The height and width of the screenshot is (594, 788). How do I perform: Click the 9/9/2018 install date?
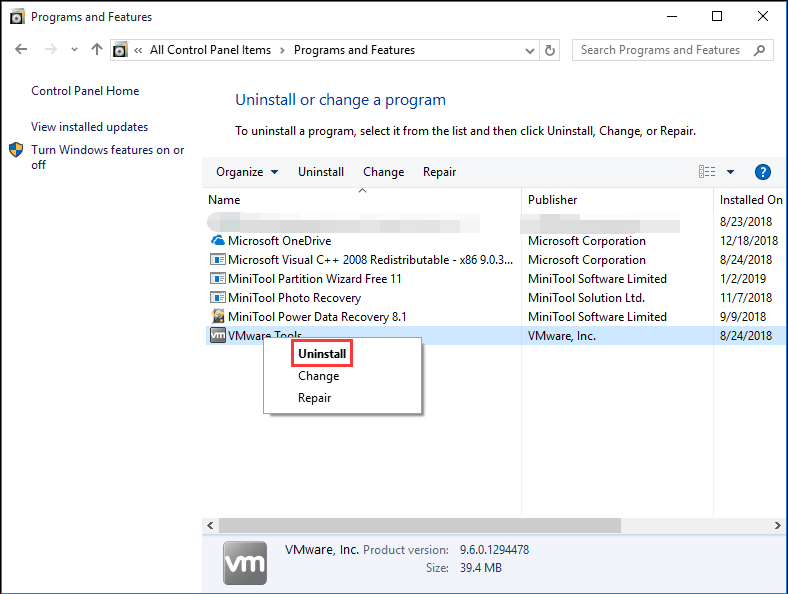[x=743, y=317]
